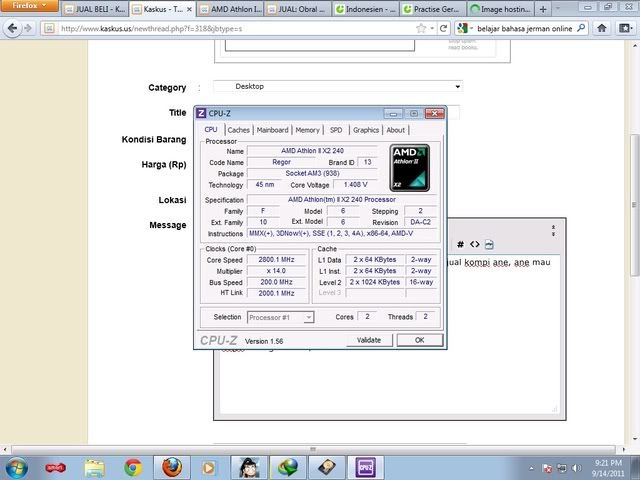Show hidden tray icons arrow
This screenshot has width=640, height=480.
(531, 468)
